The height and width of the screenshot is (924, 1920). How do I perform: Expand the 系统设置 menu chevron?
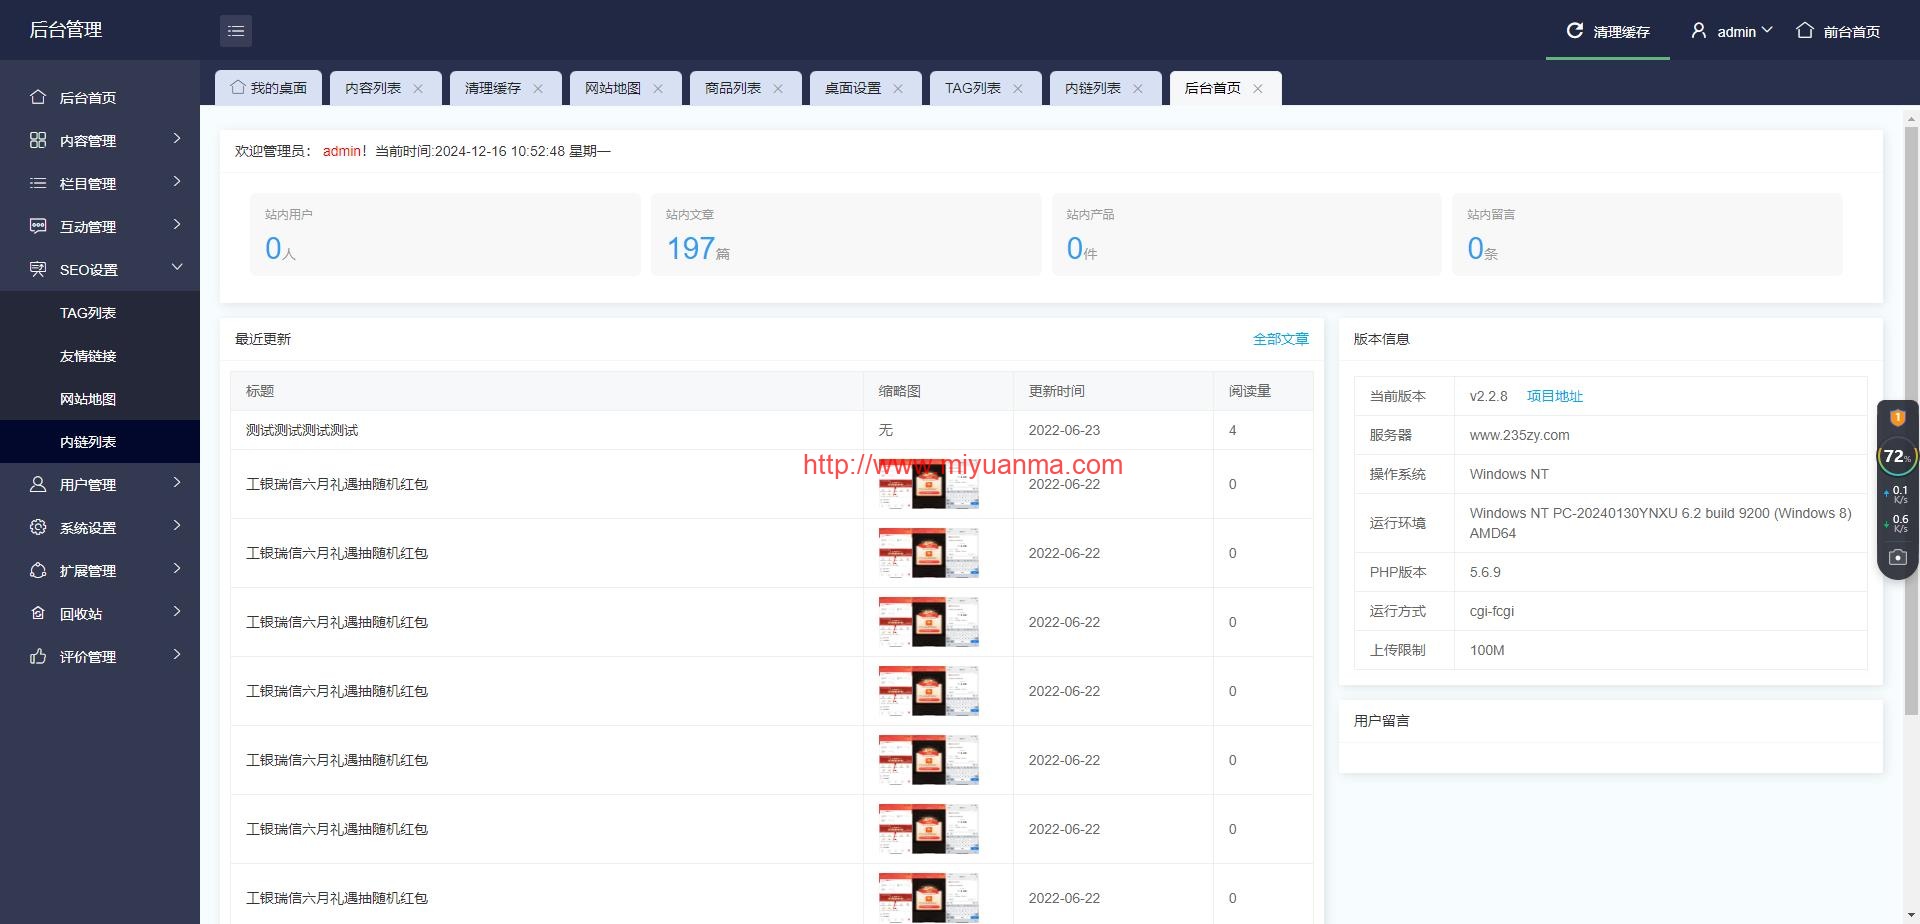click(x=177, y=525)
